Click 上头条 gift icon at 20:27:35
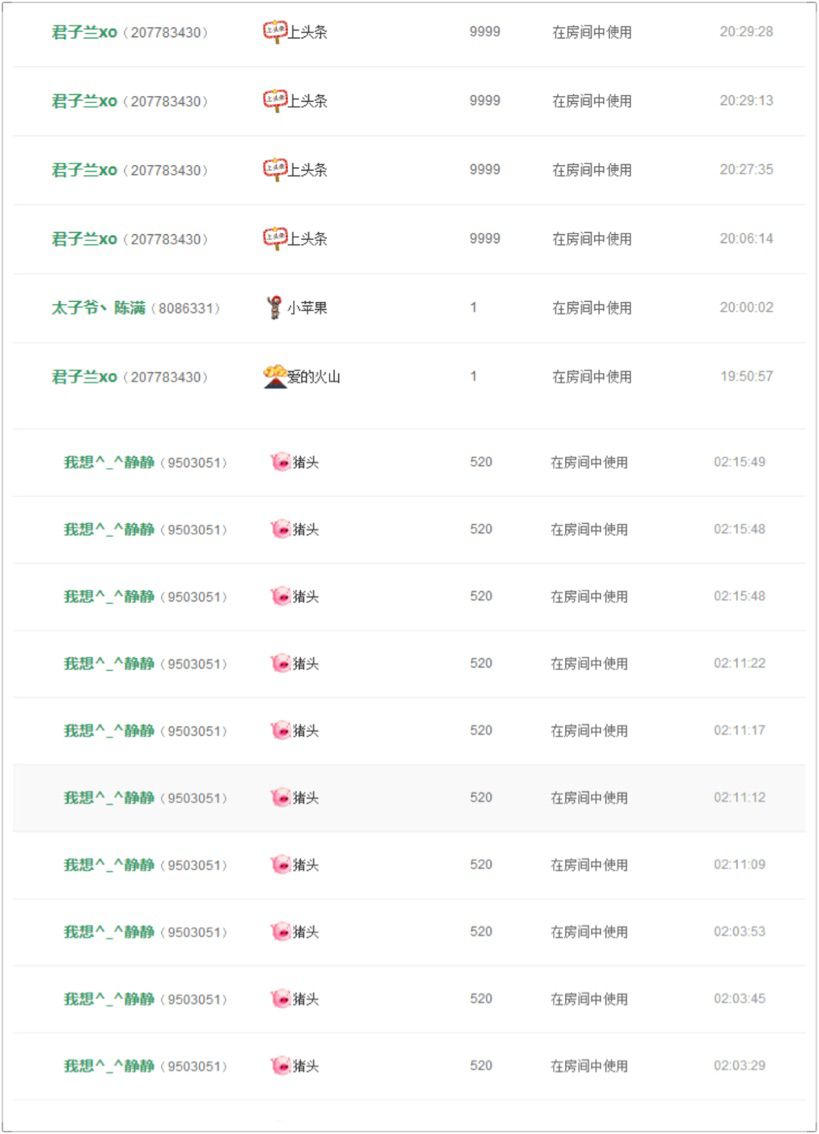Viewport: 819px width, 1134px height. (274, 169)
